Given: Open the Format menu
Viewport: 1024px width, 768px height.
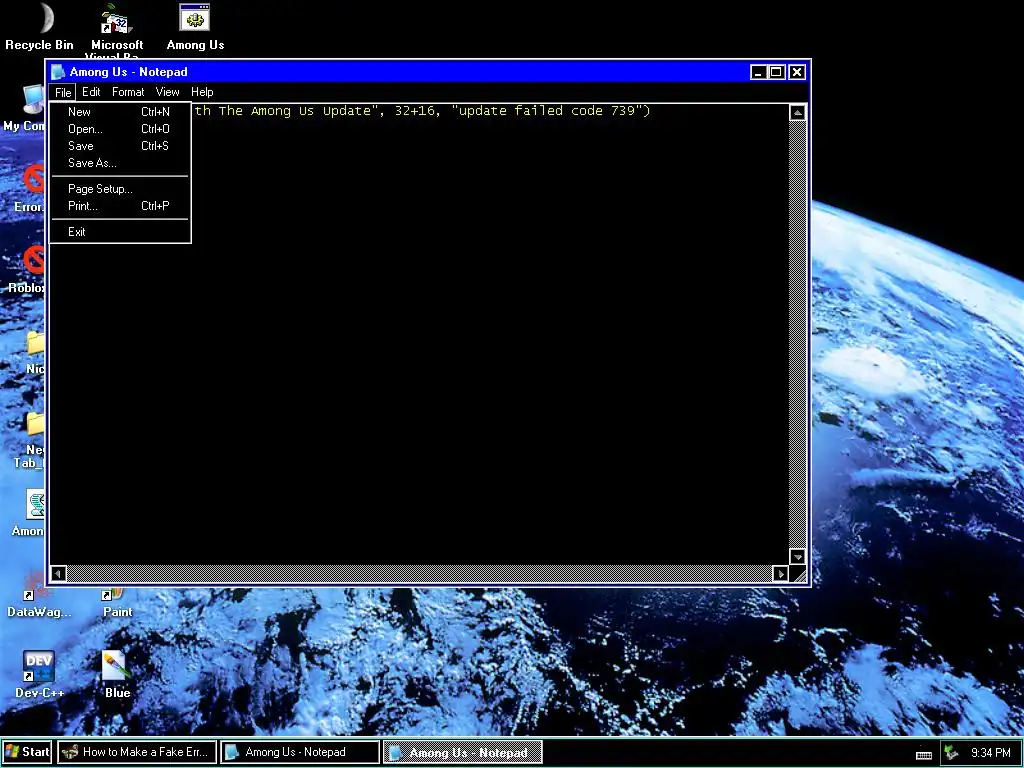Looking at the screenshot, I should [128, 92].
